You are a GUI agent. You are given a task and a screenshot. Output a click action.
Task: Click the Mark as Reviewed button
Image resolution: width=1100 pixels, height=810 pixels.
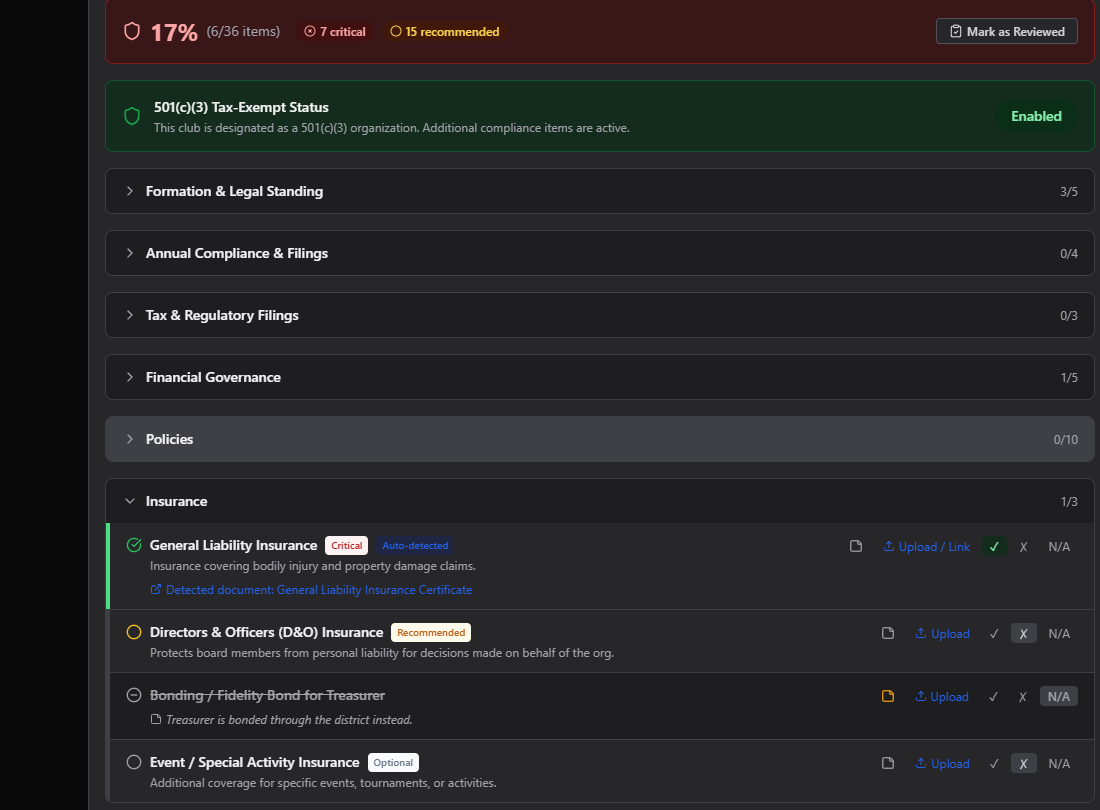coord(1007,32)
